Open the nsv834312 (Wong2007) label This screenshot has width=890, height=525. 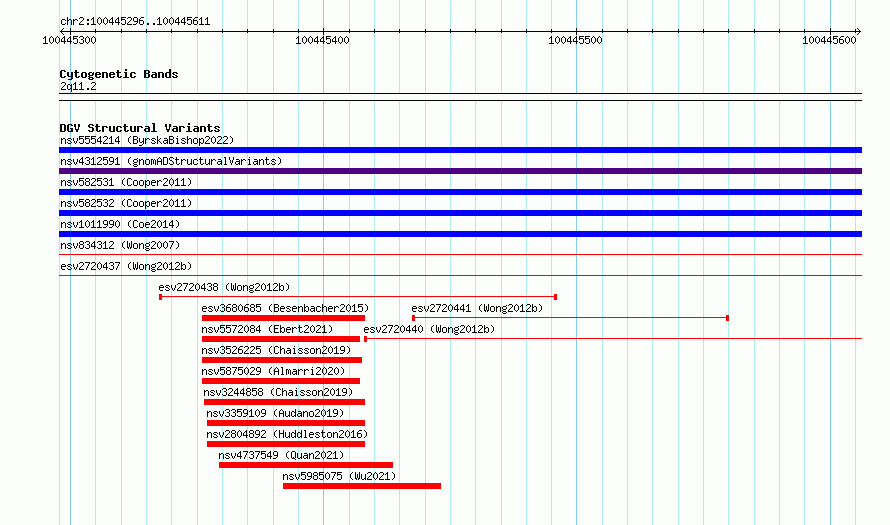[x=120, y=245]
